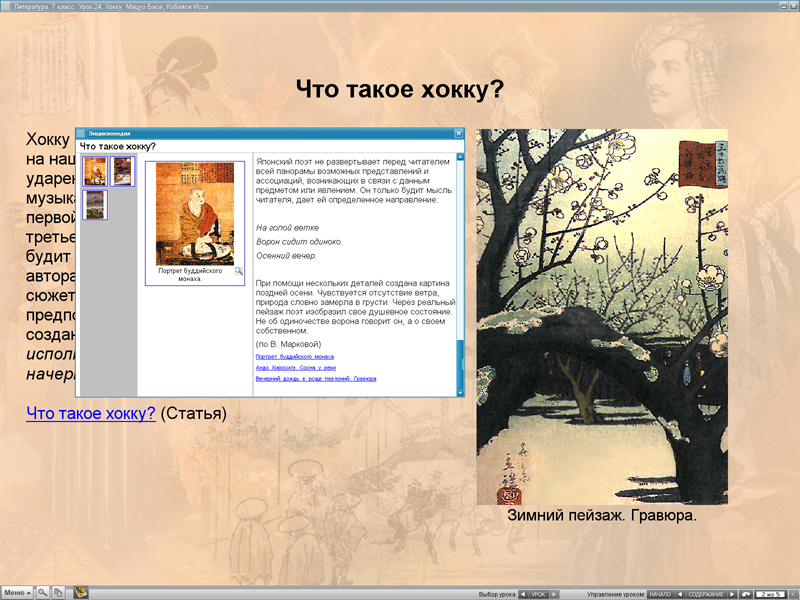This screenshot has width=800, height=600.
Task: Go to previous lesson with the left arrow
Action: coord(524,592)
